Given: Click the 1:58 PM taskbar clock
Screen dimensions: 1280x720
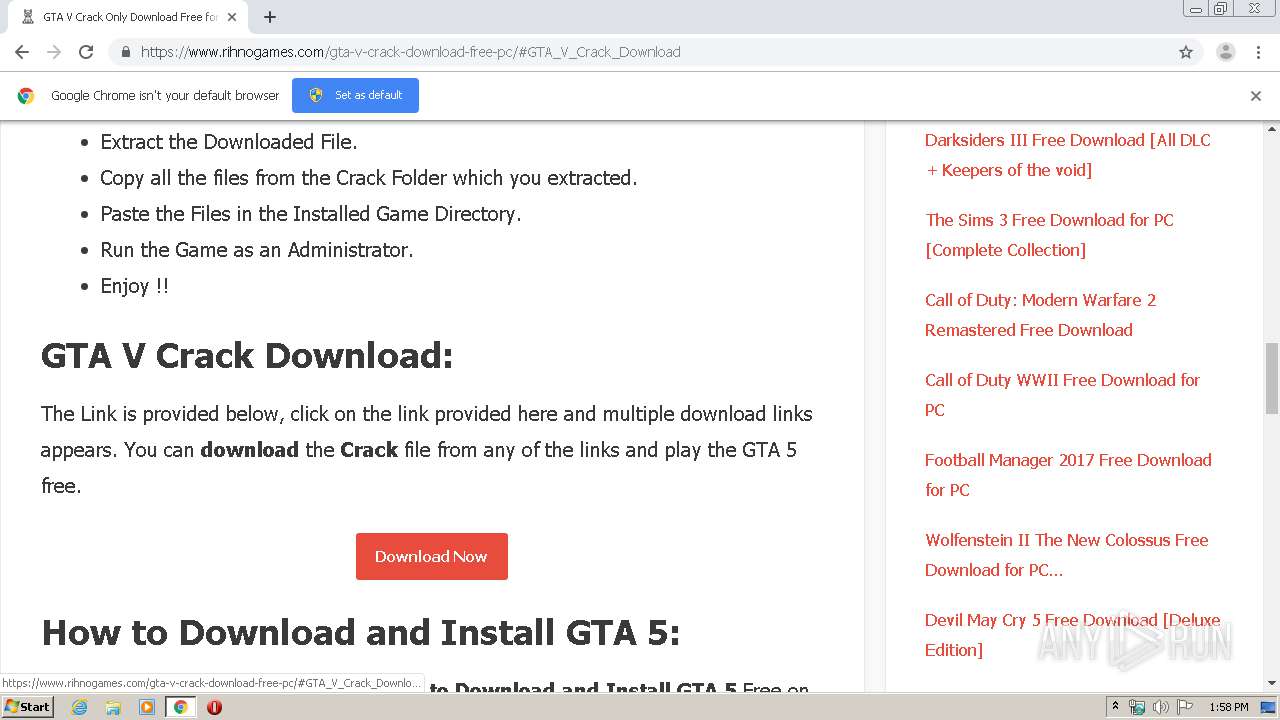Looking at the screenshot, I should pos(1229,707).
